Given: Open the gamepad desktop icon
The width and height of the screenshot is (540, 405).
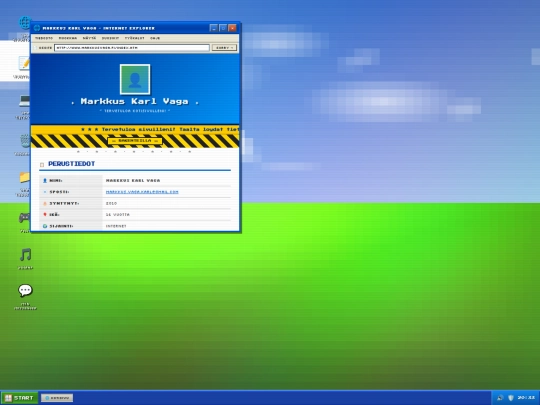Looking at the screenshot, I should (25, 218).
